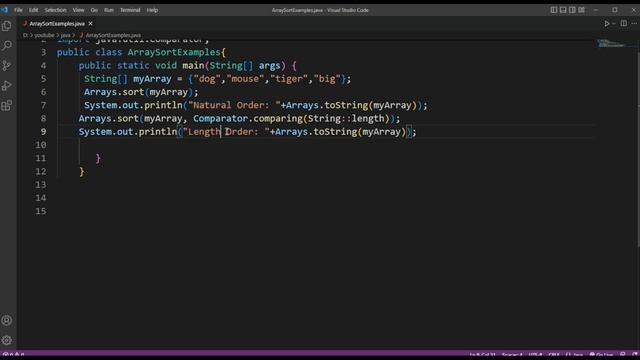The width and height of the screenshot is (640, 360).
Task: Click line number 5 in gutter
Action: coord(43,79)
